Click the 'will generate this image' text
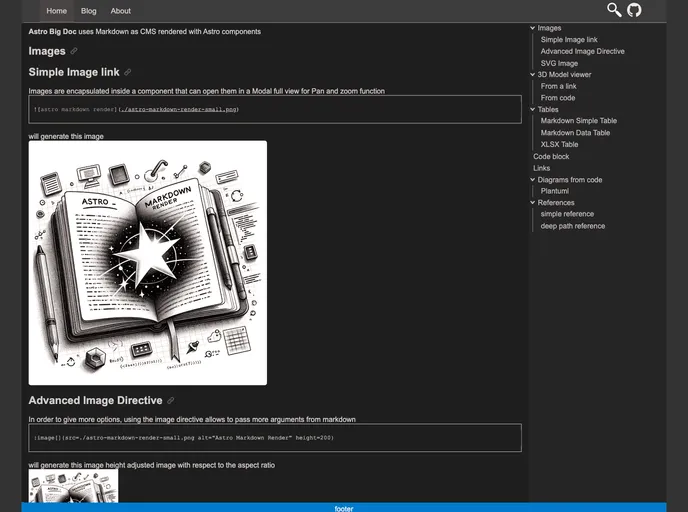This screenshot has width=688, height=512. (x=66, y=136)
